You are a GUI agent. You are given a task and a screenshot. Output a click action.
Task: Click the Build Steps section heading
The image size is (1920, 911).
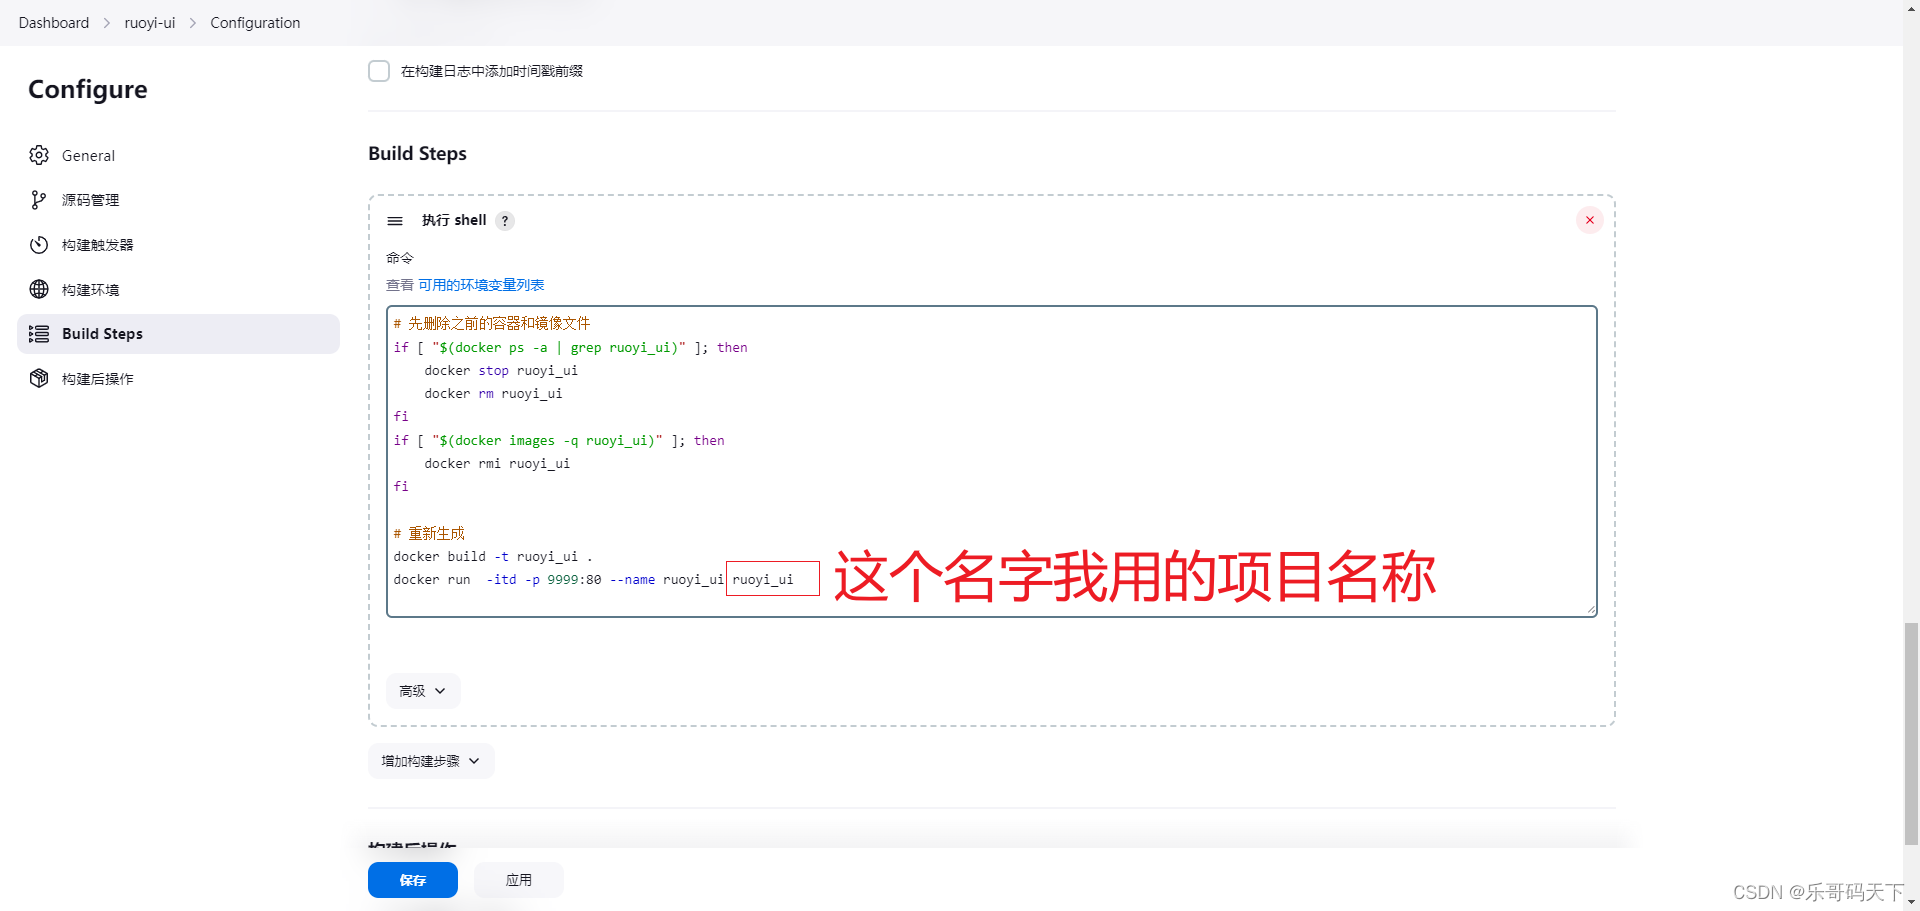[x=417, y=153]
